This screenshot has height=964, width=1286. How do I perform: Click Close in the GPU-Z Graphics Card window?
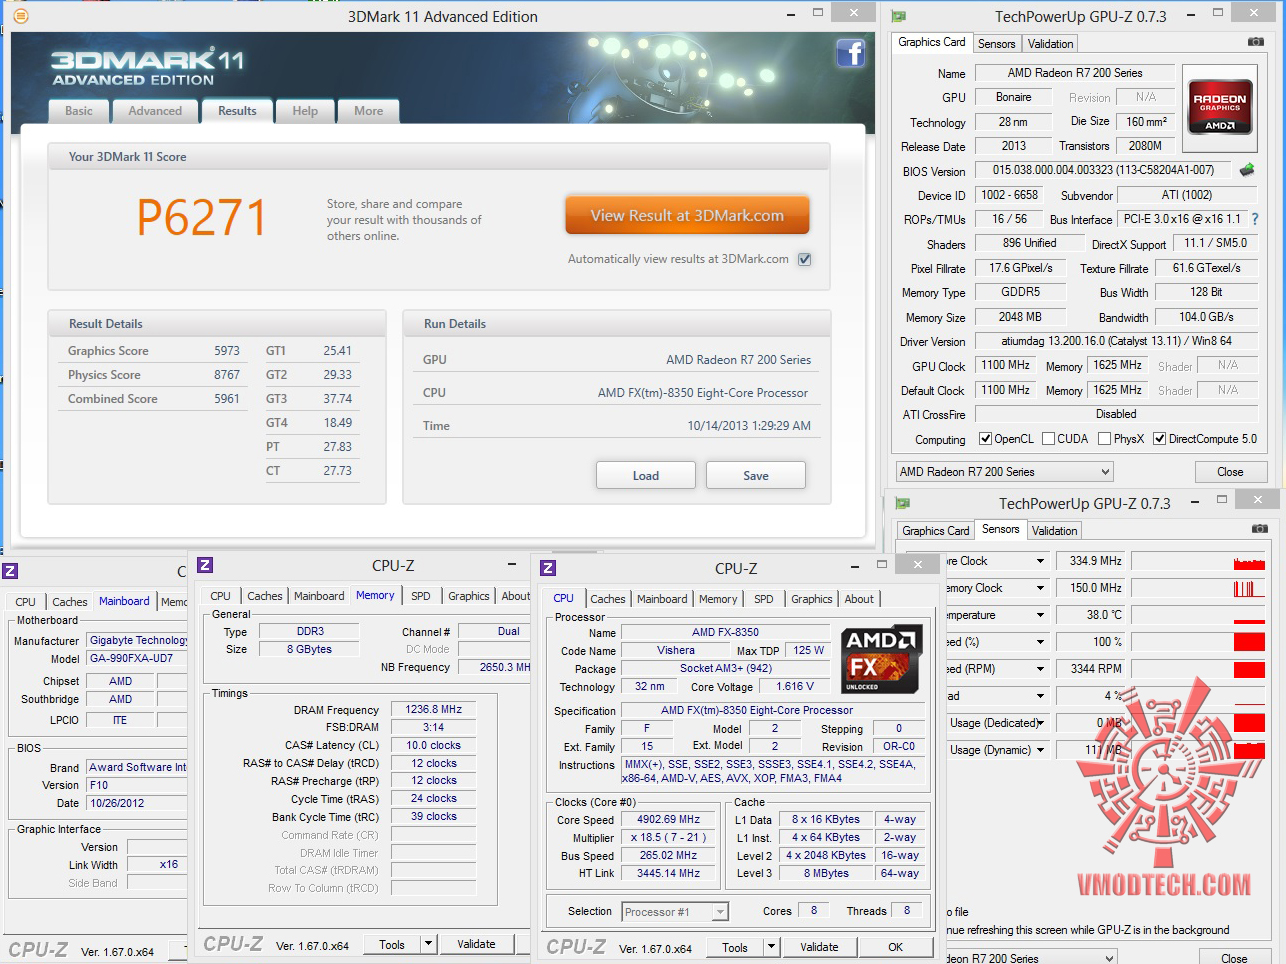[x=1230, y=472]
